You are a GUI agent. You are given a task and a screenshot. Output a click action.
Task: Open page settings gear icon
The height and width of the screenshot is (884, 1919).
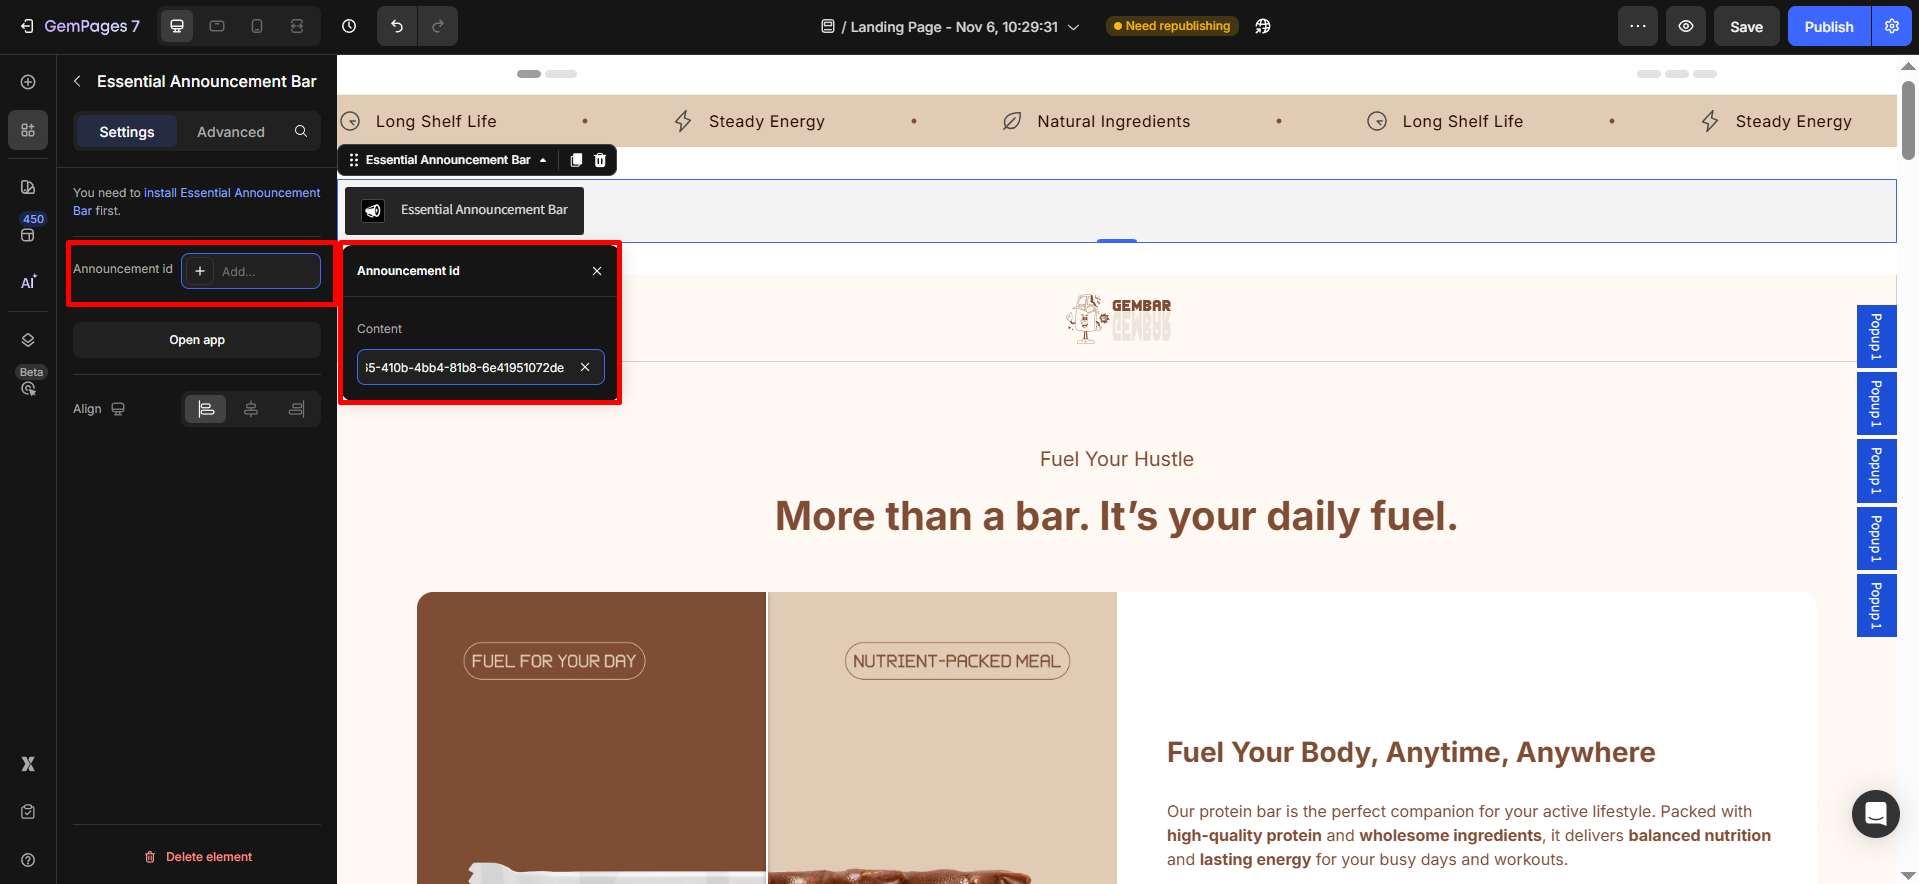[1892, 26]
